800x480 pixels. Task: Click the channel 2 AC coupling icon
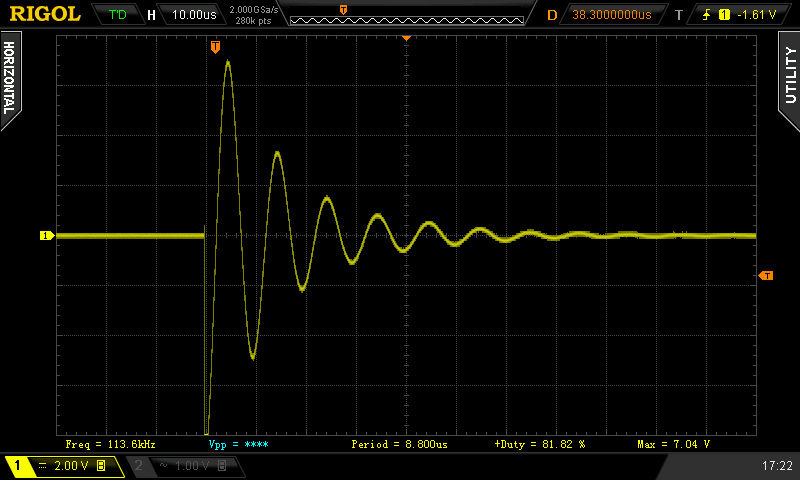pos(163,465)
